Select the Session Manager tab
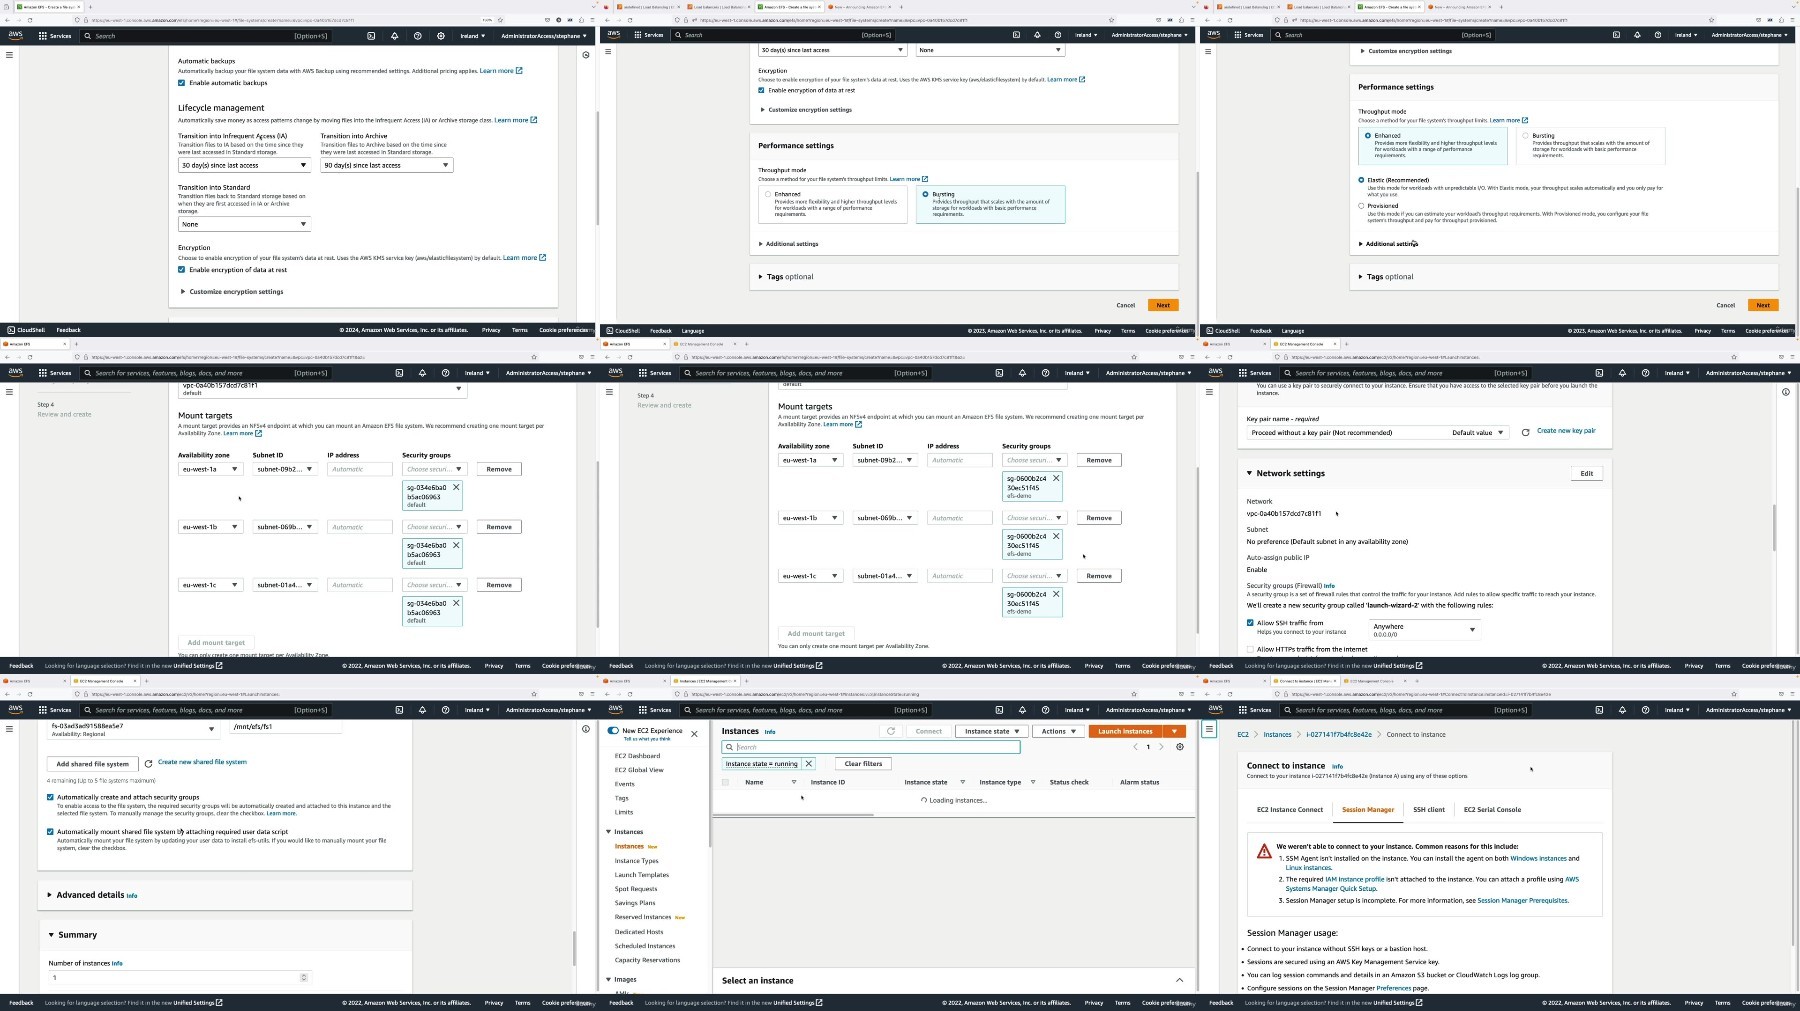Screen dimensions: 1800x1011 pyautogui.click(x=1368, y=809)
